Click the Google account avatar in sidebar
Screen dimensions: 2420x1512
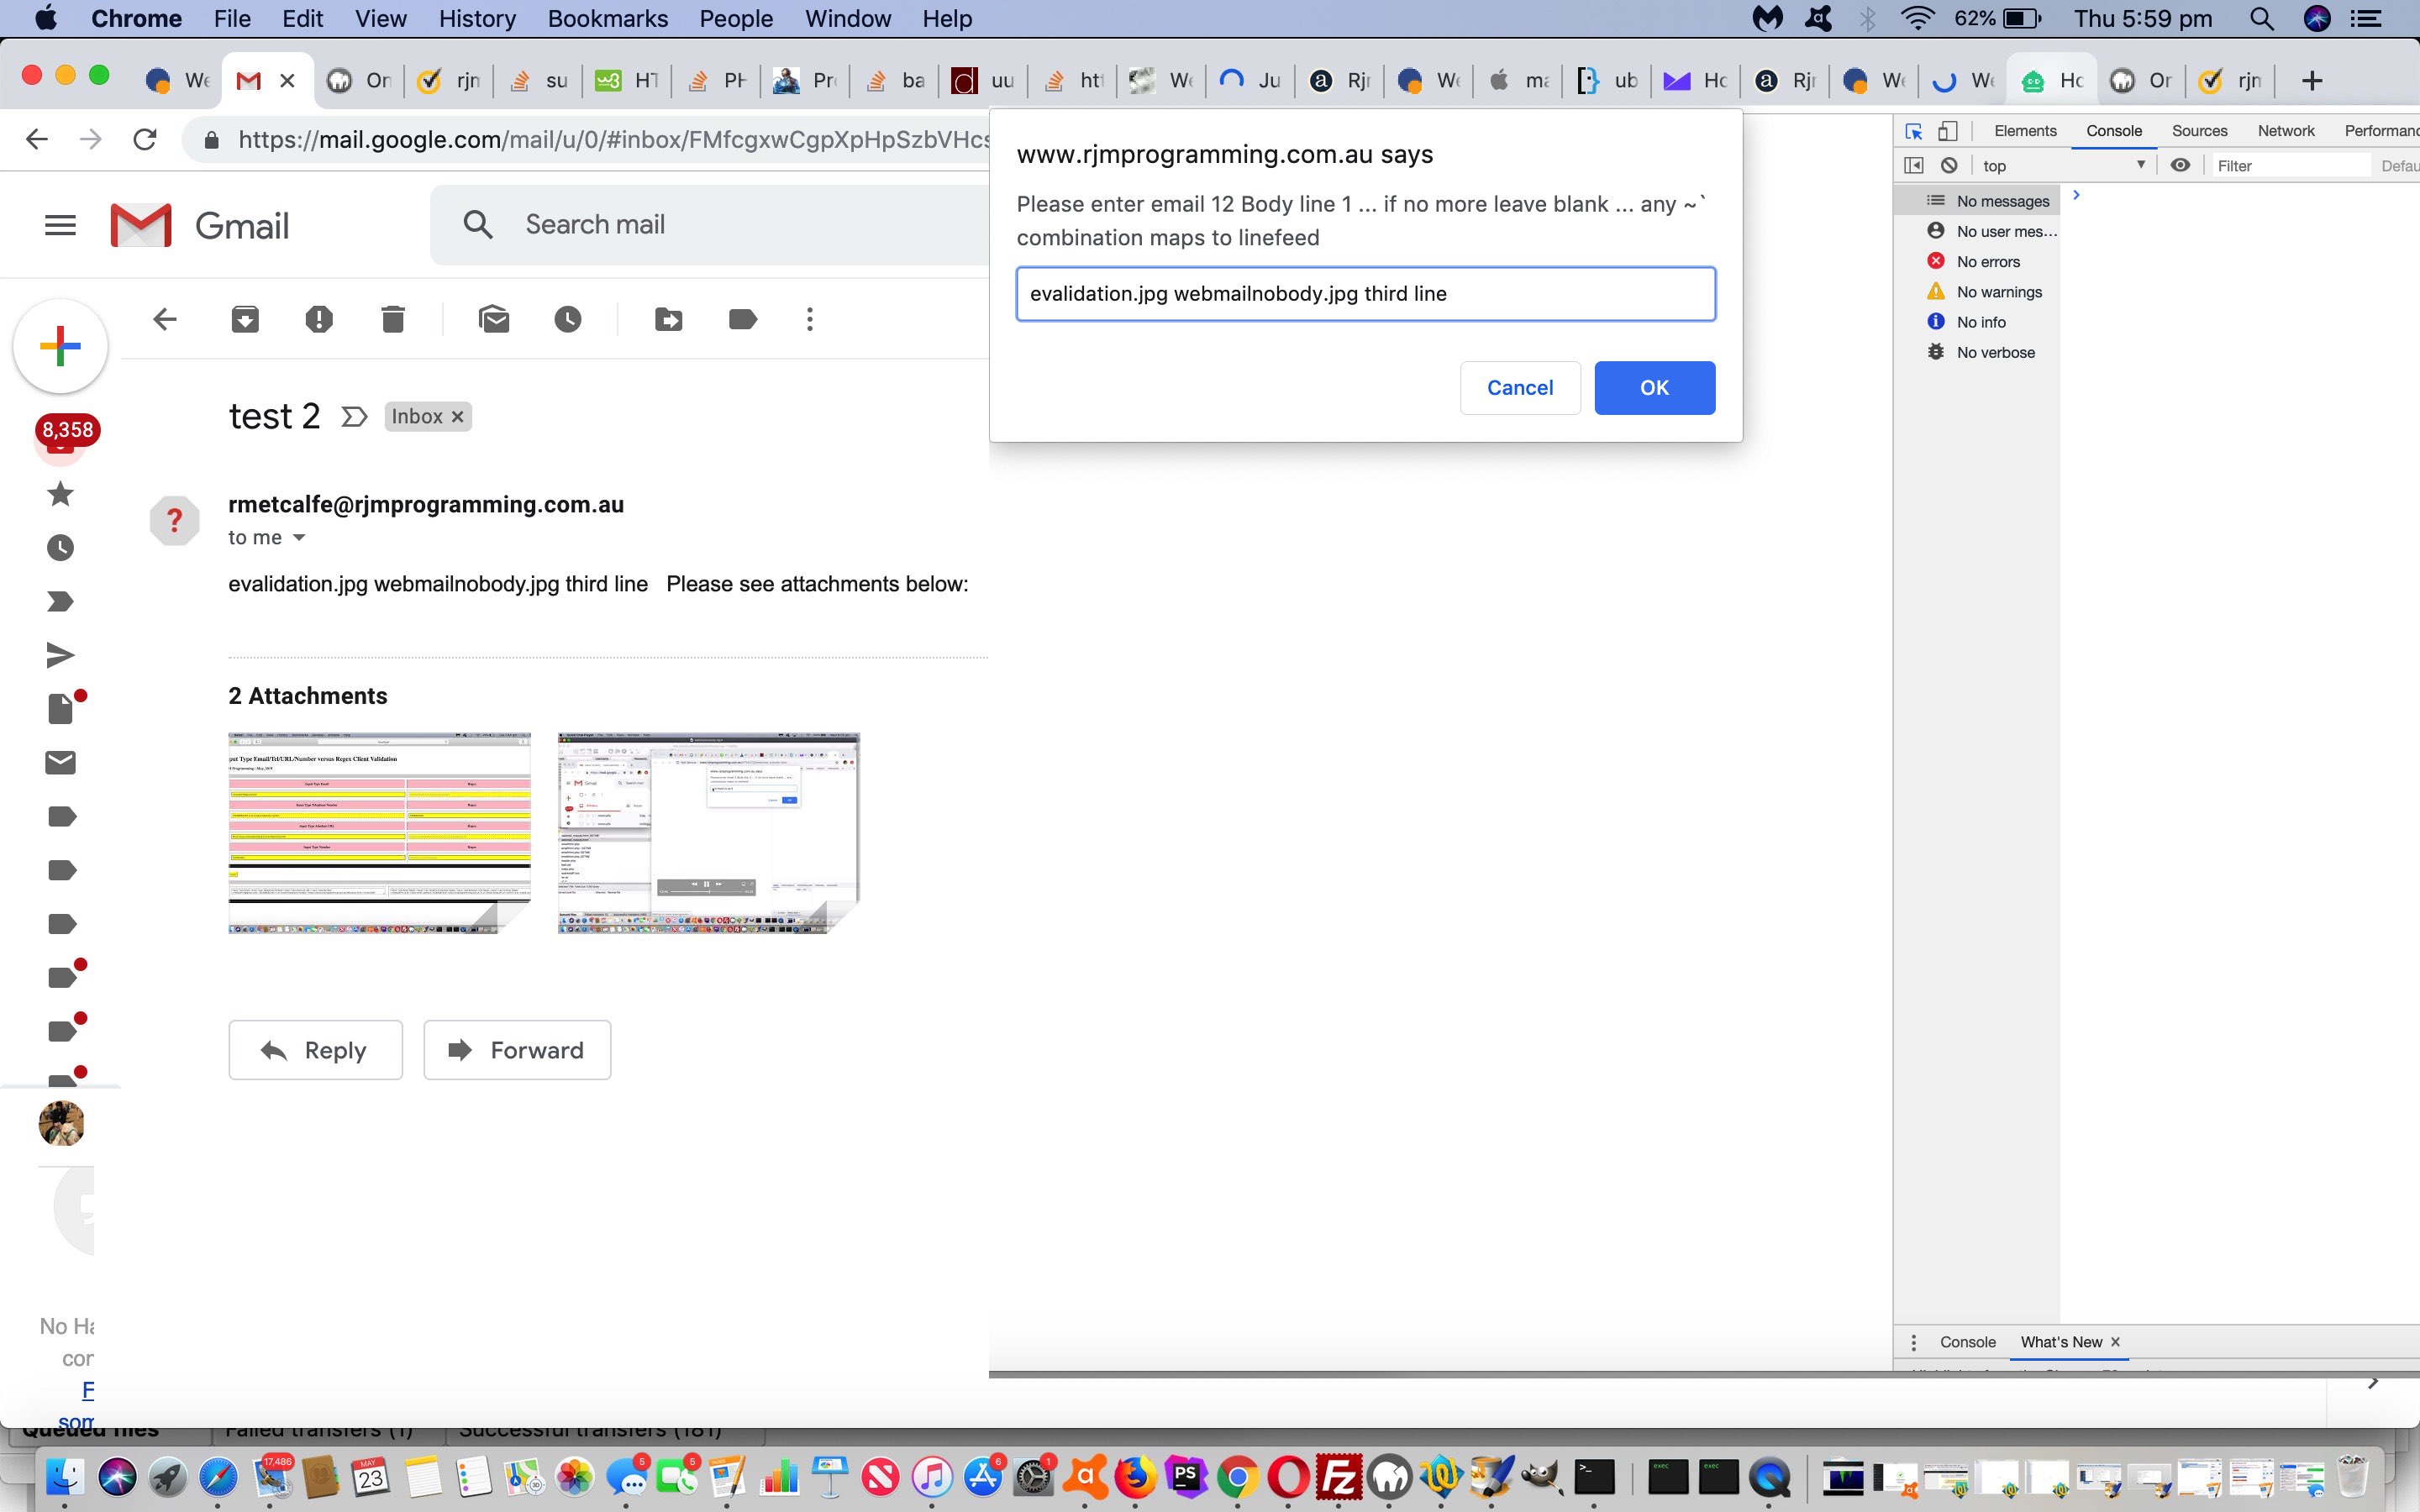tap(61, 1123)
